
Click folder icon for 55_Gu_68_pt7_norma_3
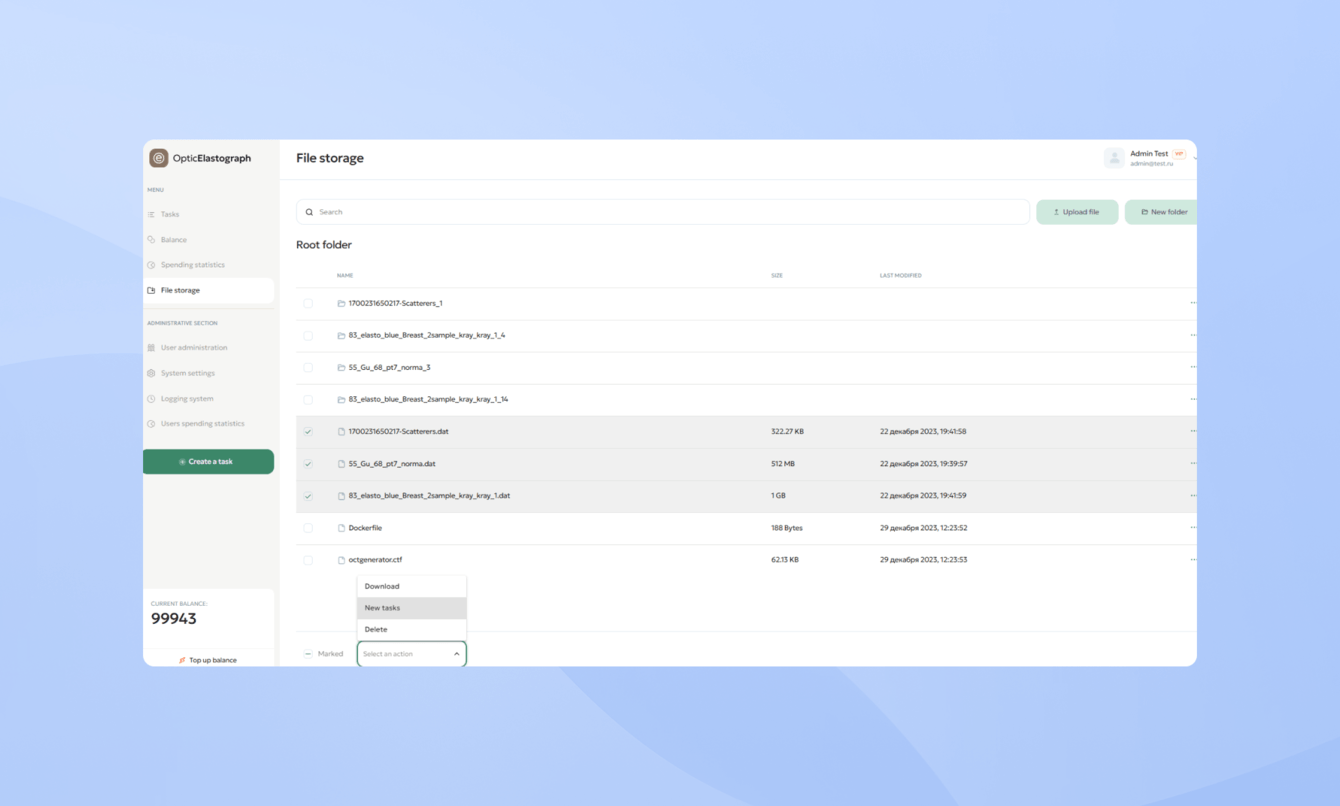pos(341,367)
